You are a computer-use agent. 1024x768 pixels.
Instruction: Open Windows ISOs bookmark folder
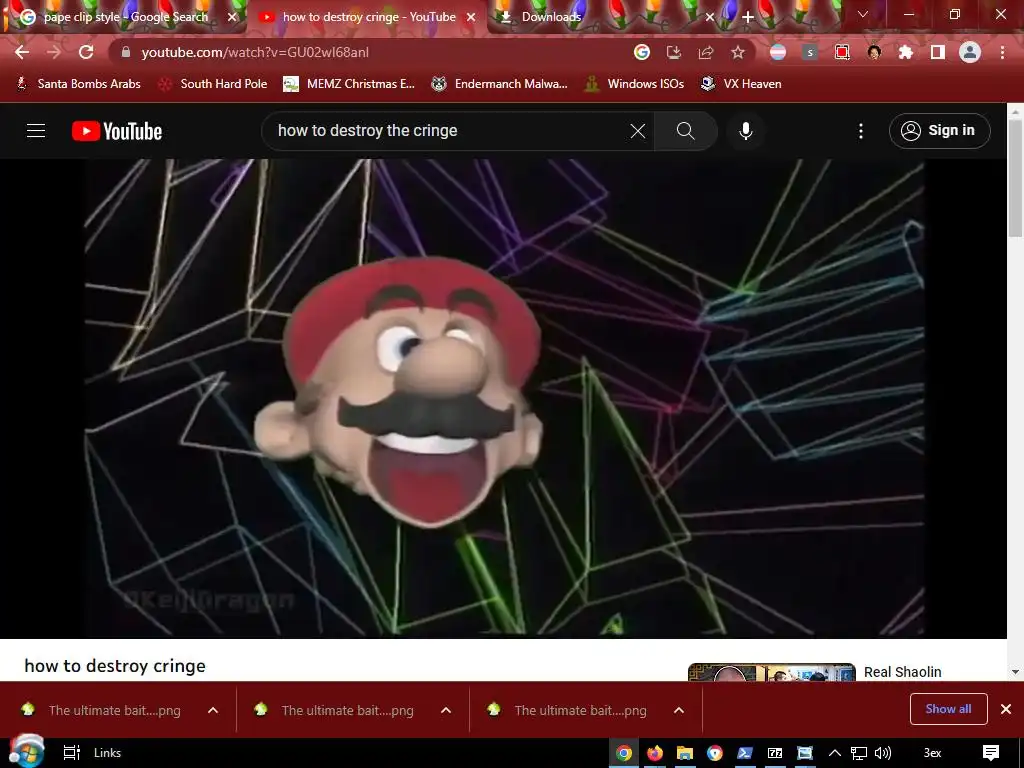pyautogui.click(x=634, y=84)
